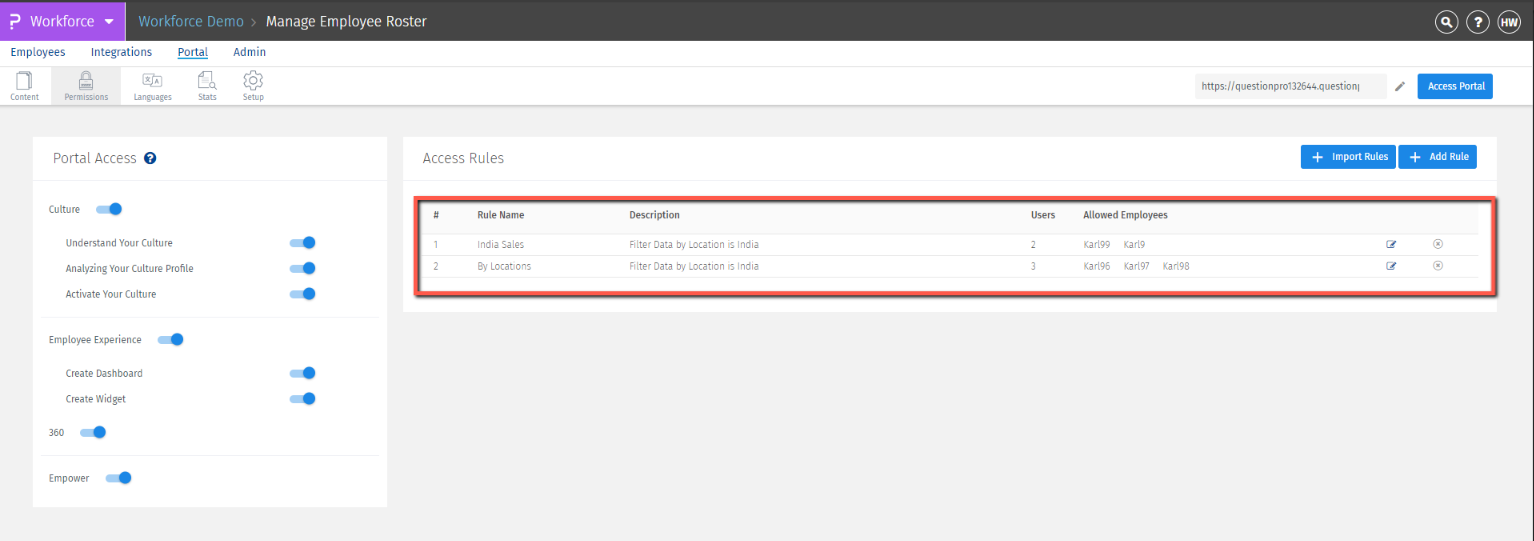Viewport: 1534px width, 541px height.
Task: Click employee Karl9 in India Sales row
Action: (1134, 244)
